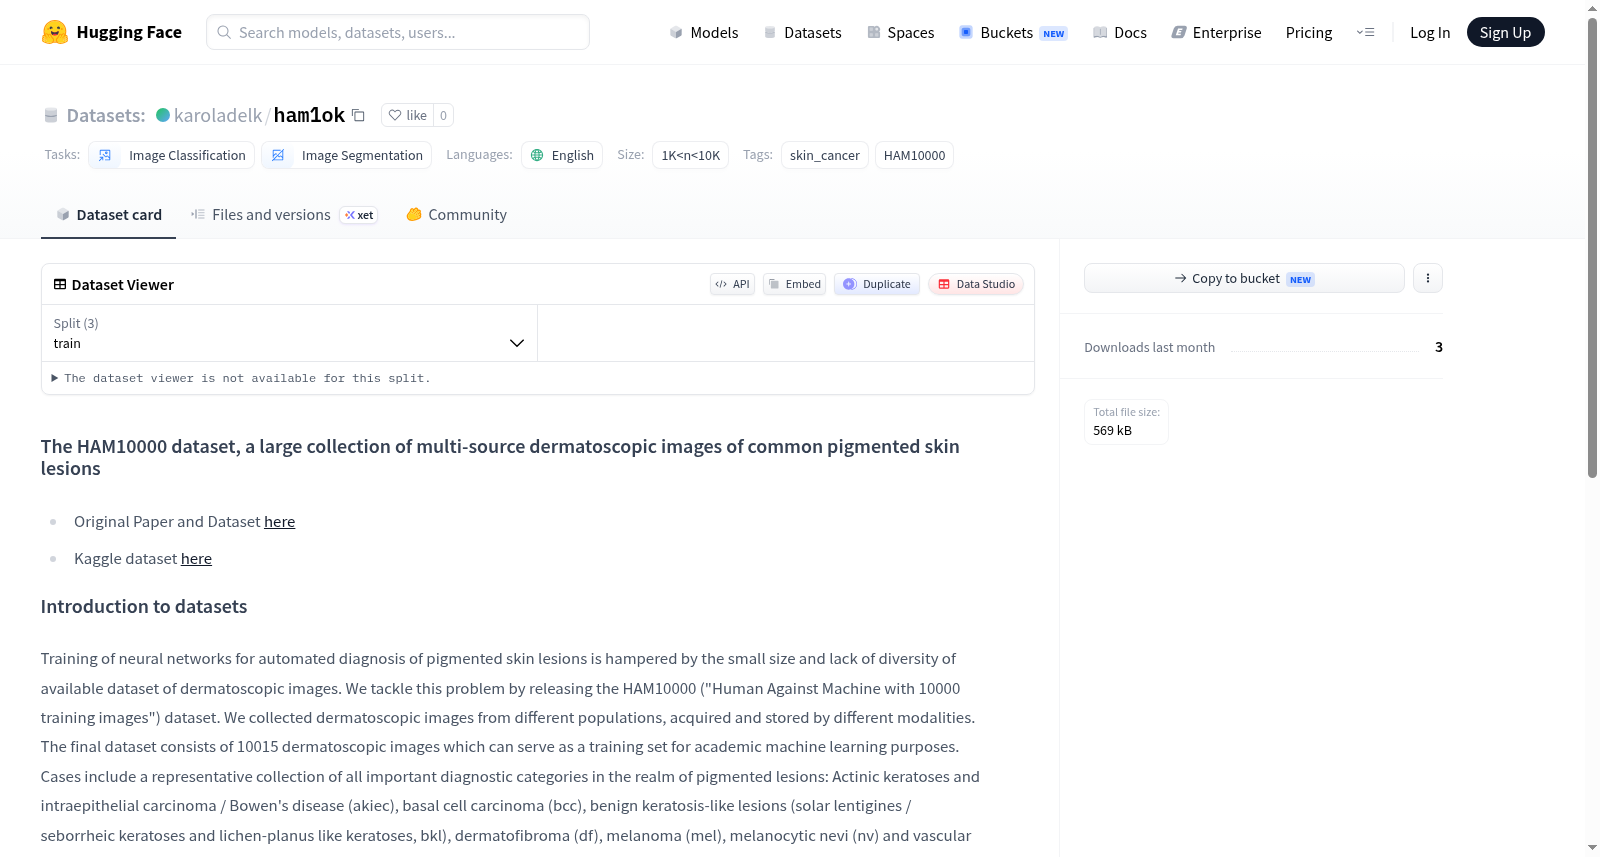Copy dataset name with the copy icon
Image resolution: width=1600 pixels, height=857 pixels.
click(x=358, y=115)
